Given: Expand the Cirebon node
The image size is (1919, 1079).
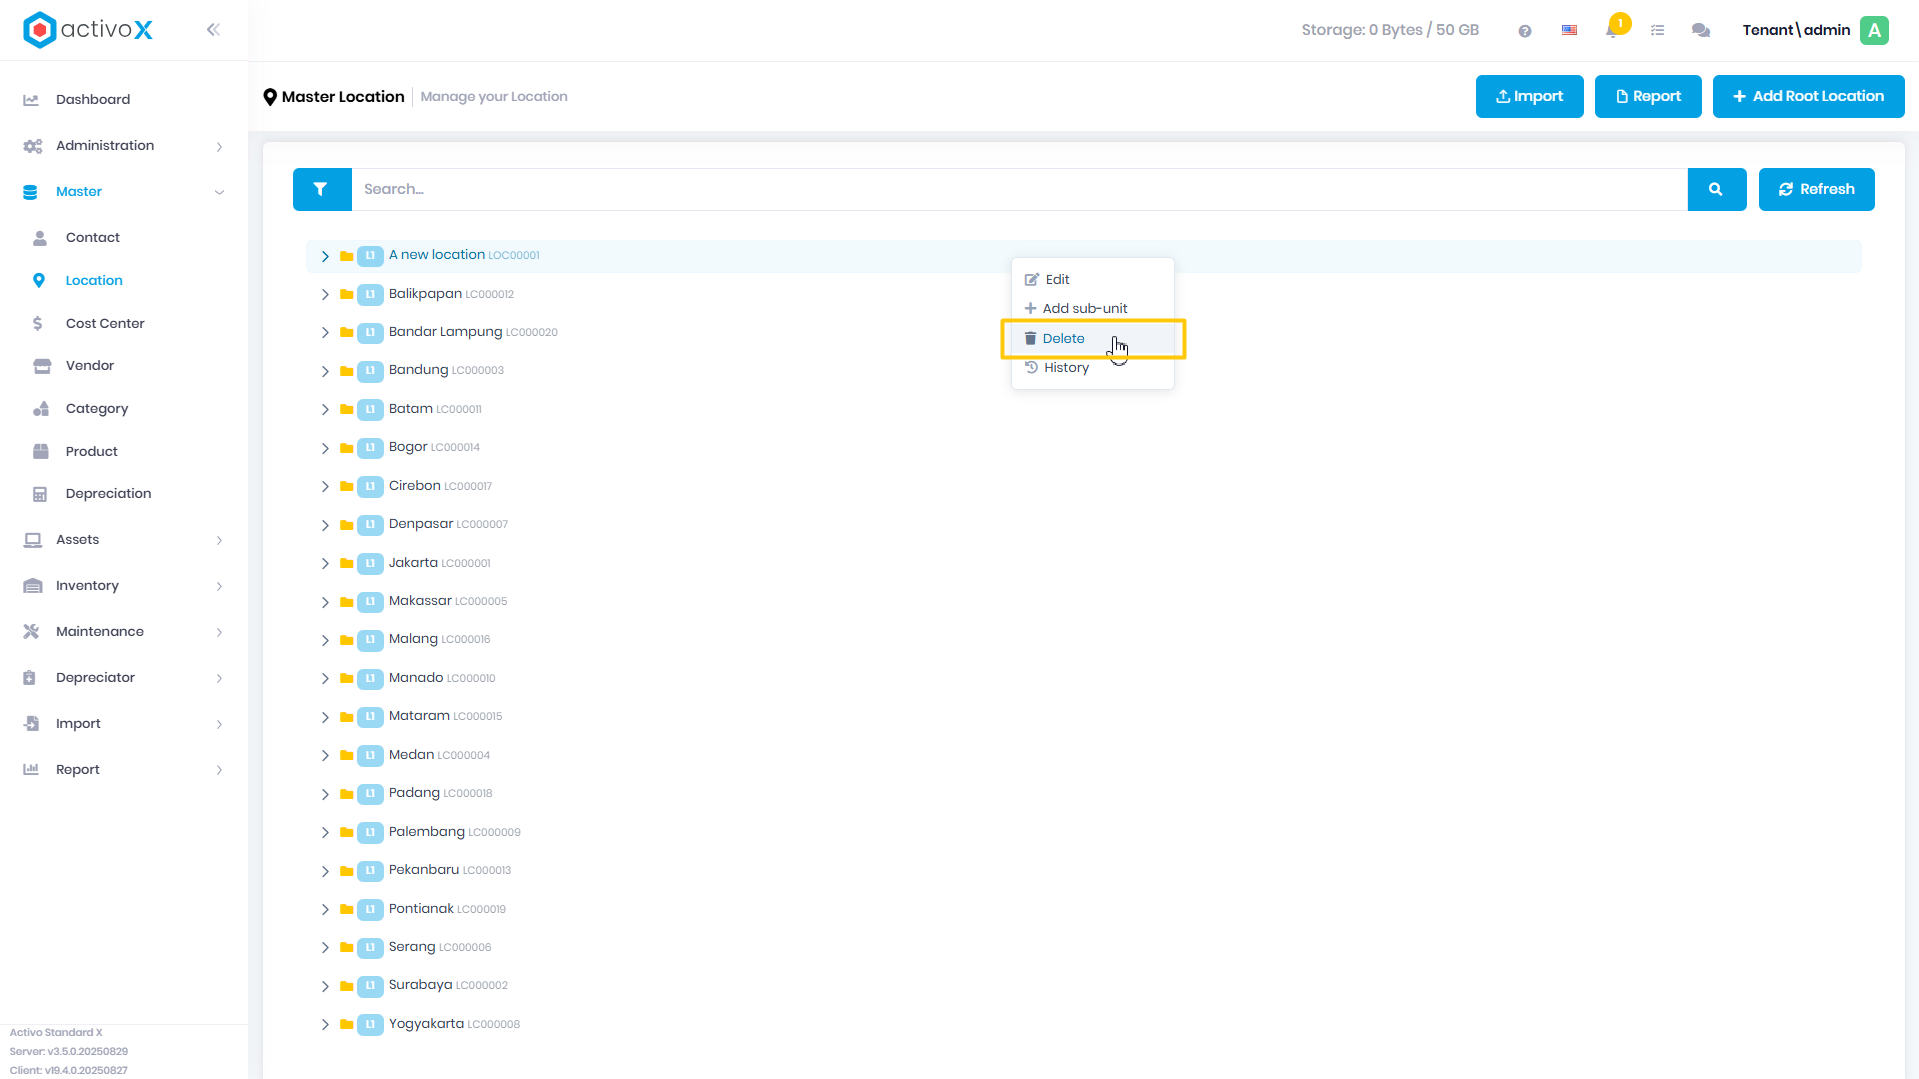Looking at the screenshot, I should click(325, 487).
